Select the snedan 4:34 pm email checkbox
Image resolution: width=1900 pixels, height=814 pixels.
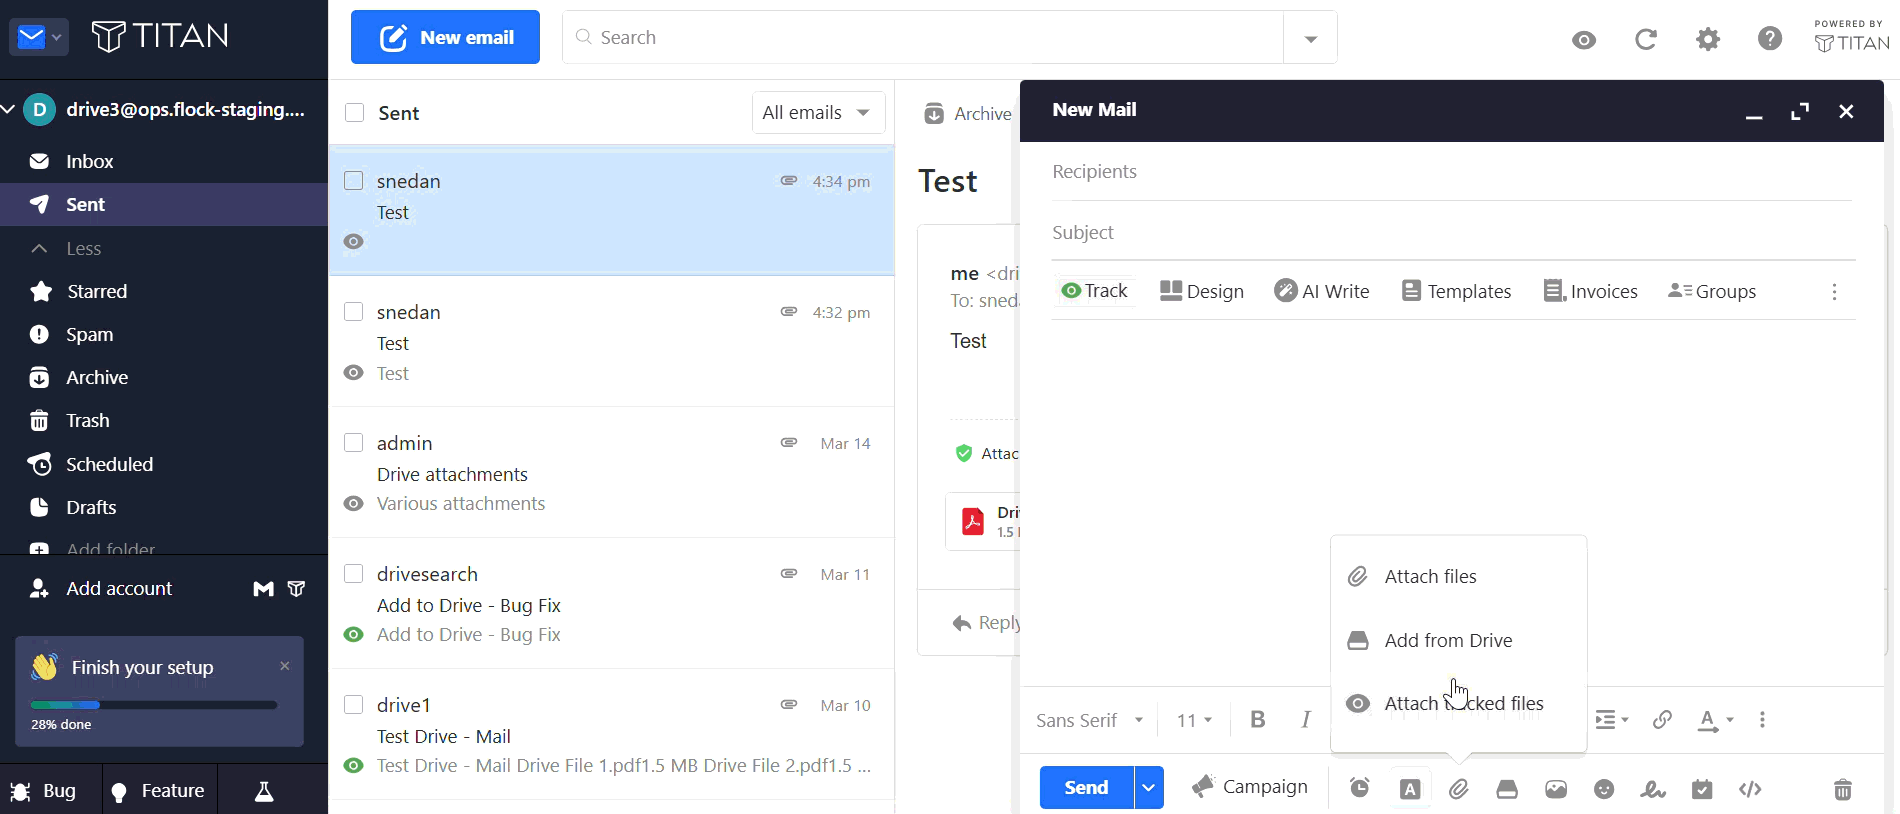tap(354, 180)
